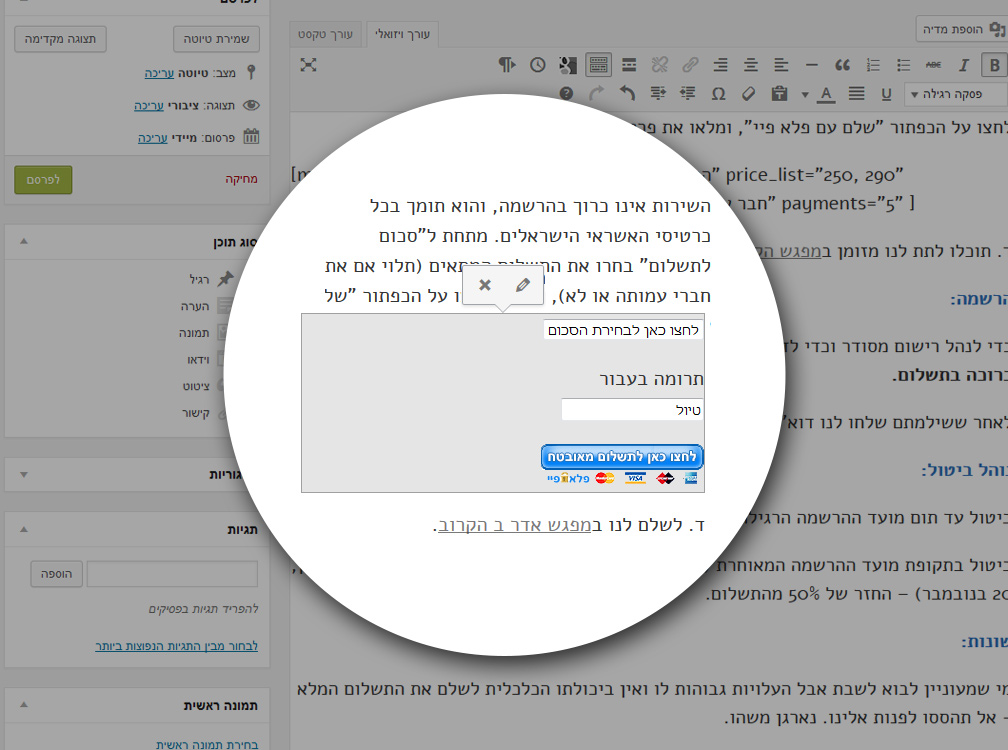Align text left
Viewport: 1008px width, 750px height.
[x=780, y=65]
